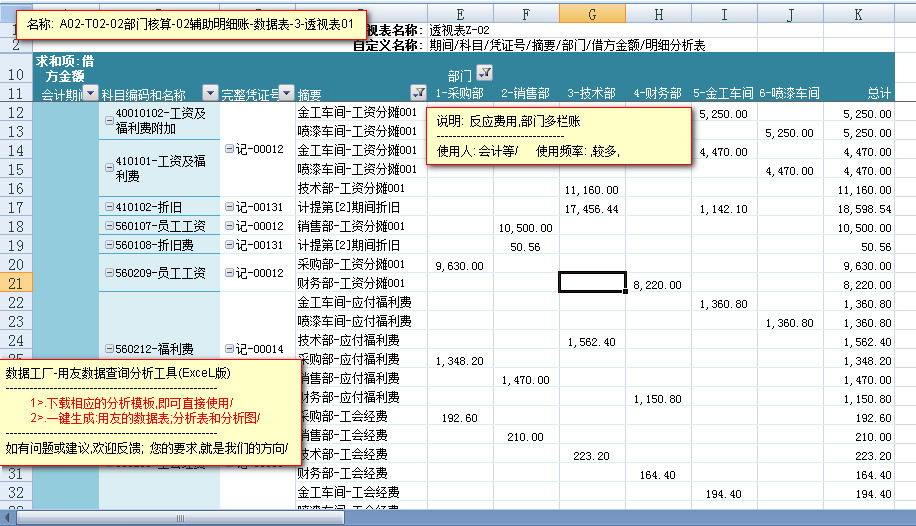Open the 会计期间 dropdown arrow
The height and width of the screenshot is (526, 916).
tap(89, 93)
